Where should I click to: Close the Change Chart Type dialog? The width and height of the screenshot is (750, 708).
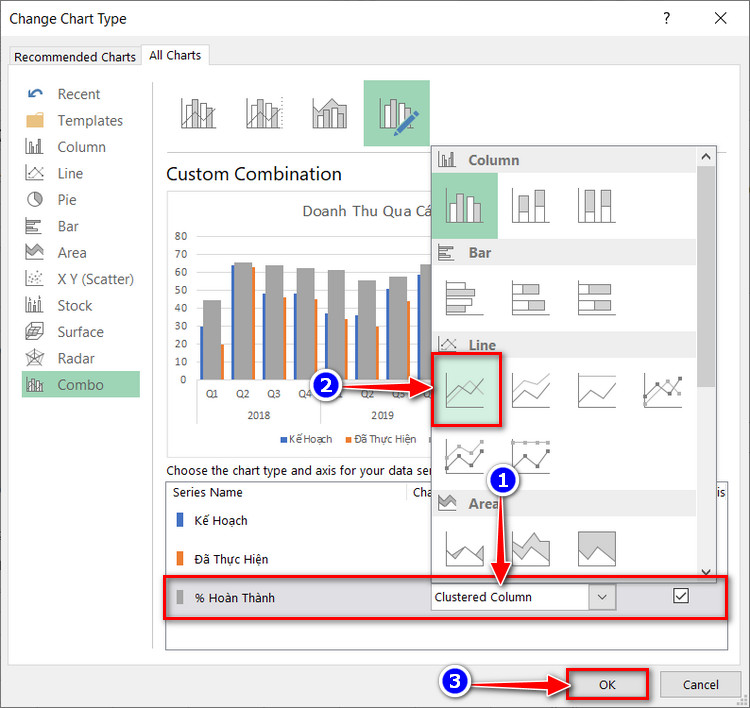tap(720, 18)
